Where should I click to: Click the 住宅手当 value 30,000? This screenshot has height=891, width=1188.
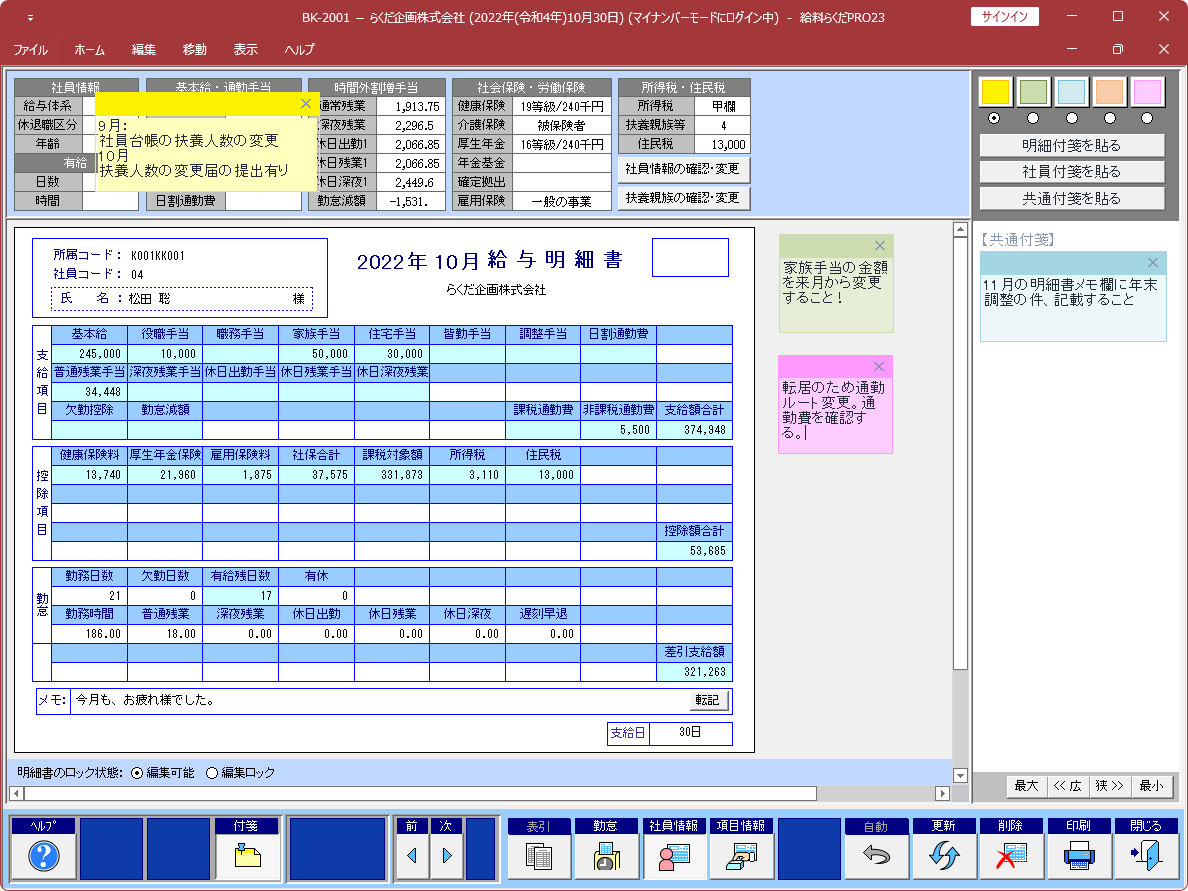(392, 354)
